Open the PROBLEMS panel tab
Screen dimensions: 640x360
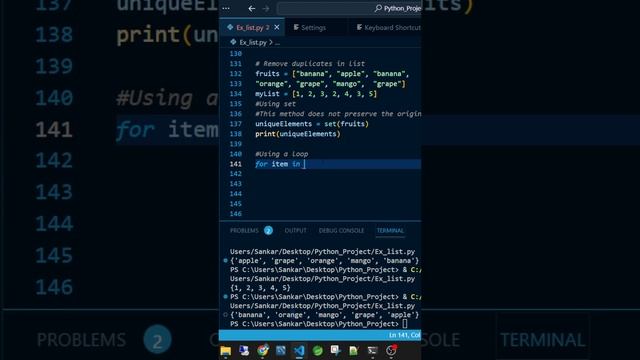pos(244,231)
